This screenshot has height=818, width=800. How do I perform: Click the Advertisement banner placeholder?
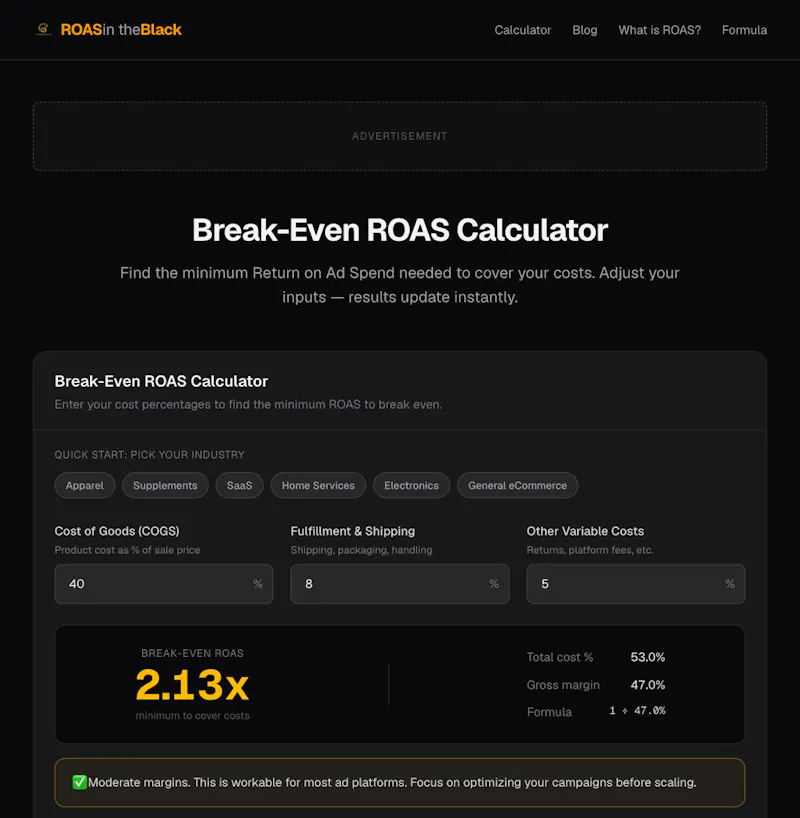400,136
